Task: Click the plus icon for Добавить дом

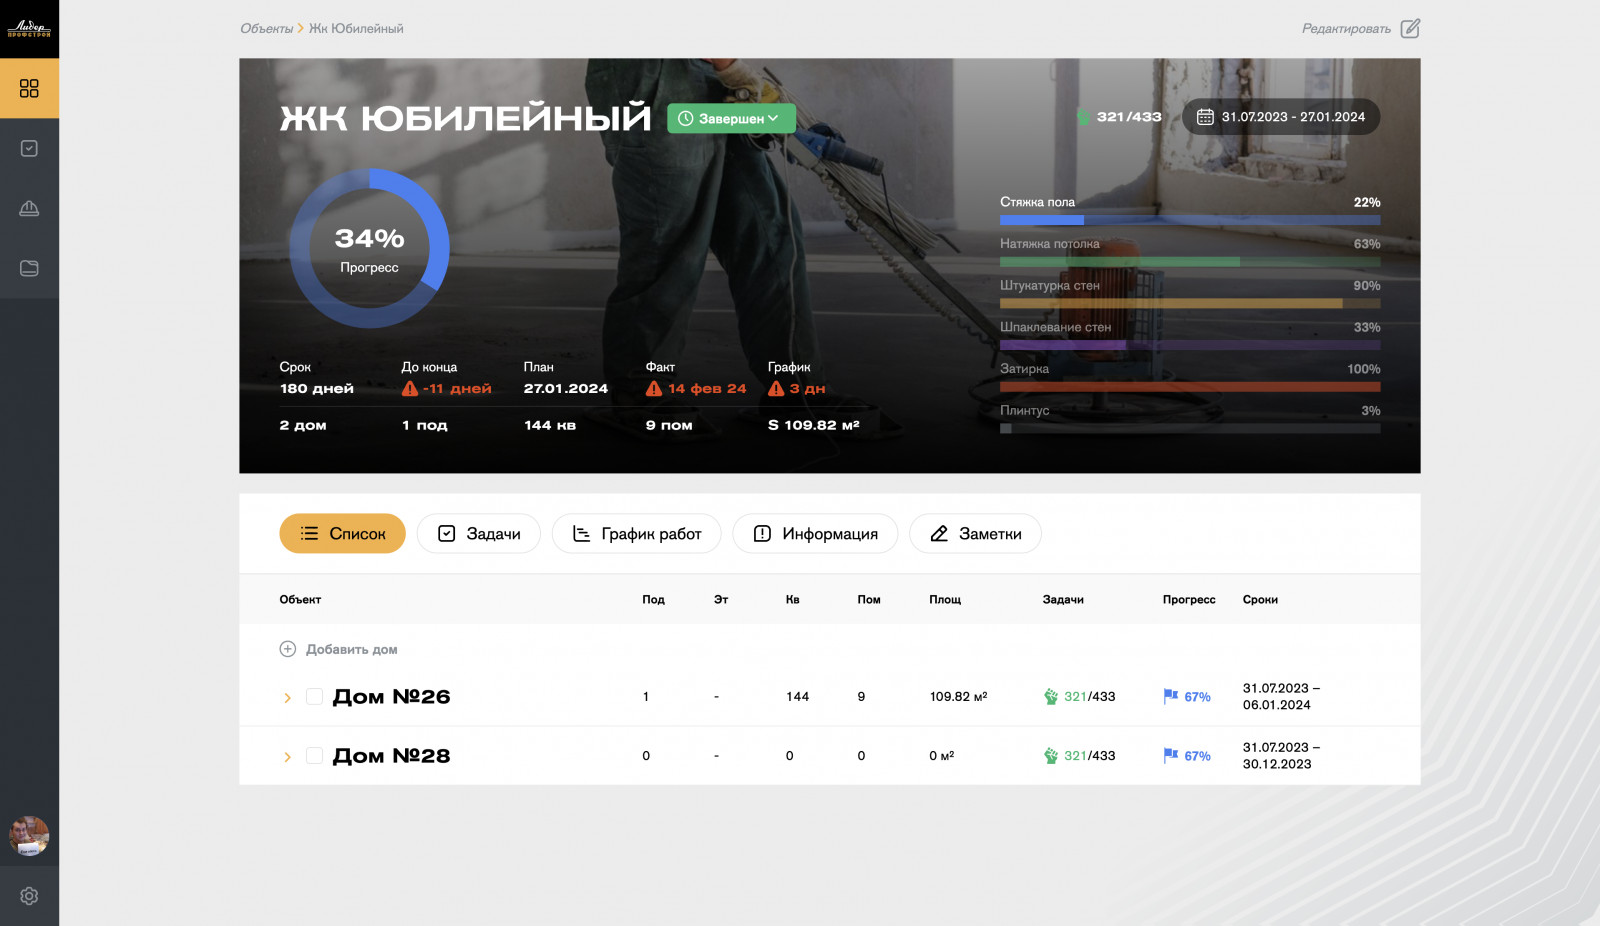Action: tap(287, 649)
